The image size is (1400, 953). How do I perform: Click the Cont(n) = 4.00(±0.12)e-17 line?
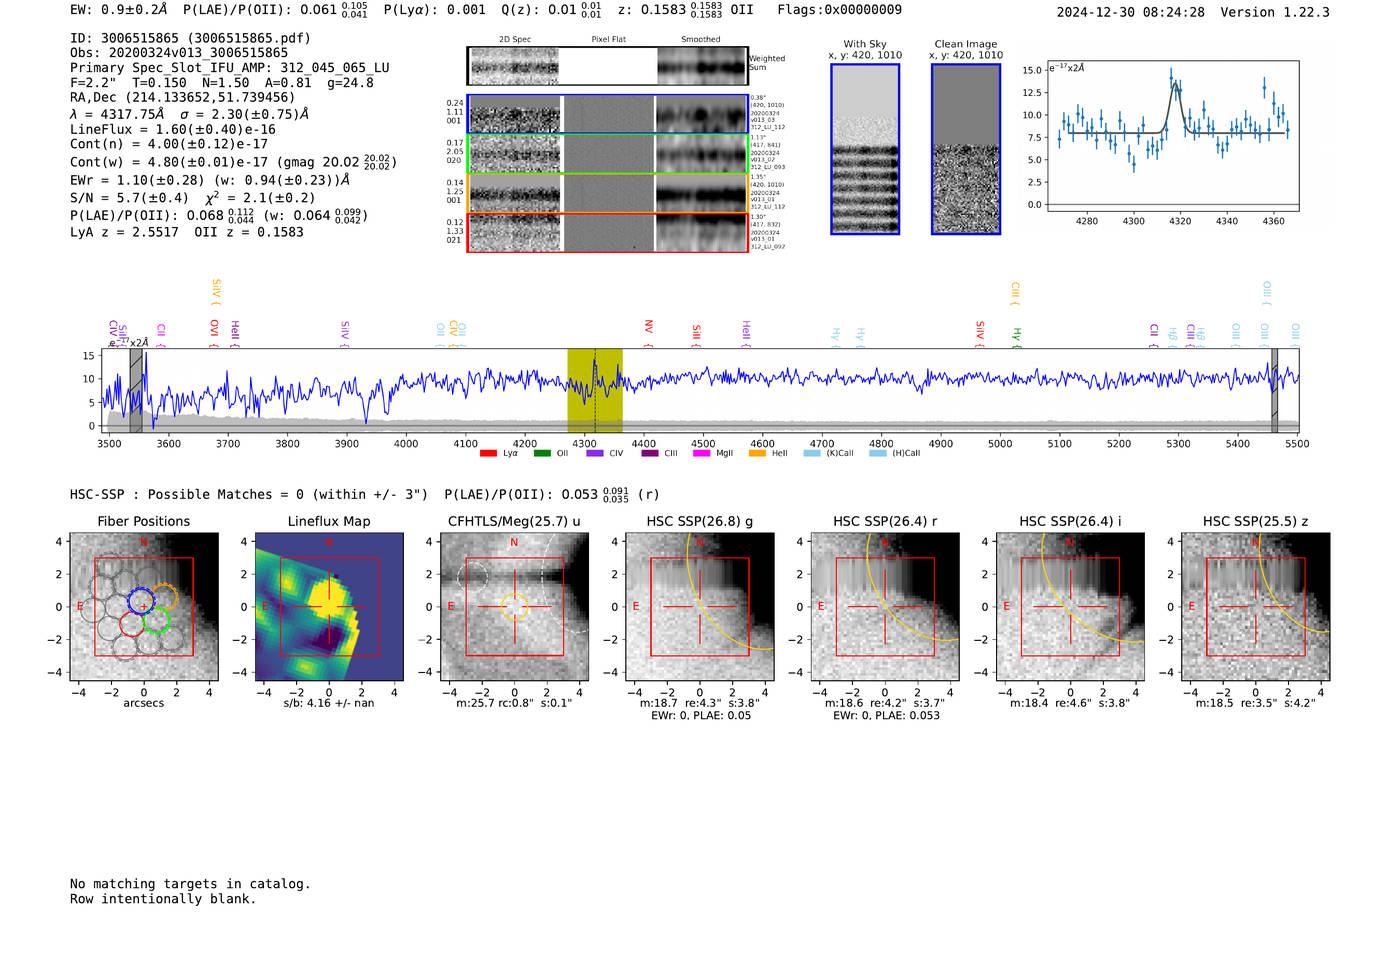[169, 144]
